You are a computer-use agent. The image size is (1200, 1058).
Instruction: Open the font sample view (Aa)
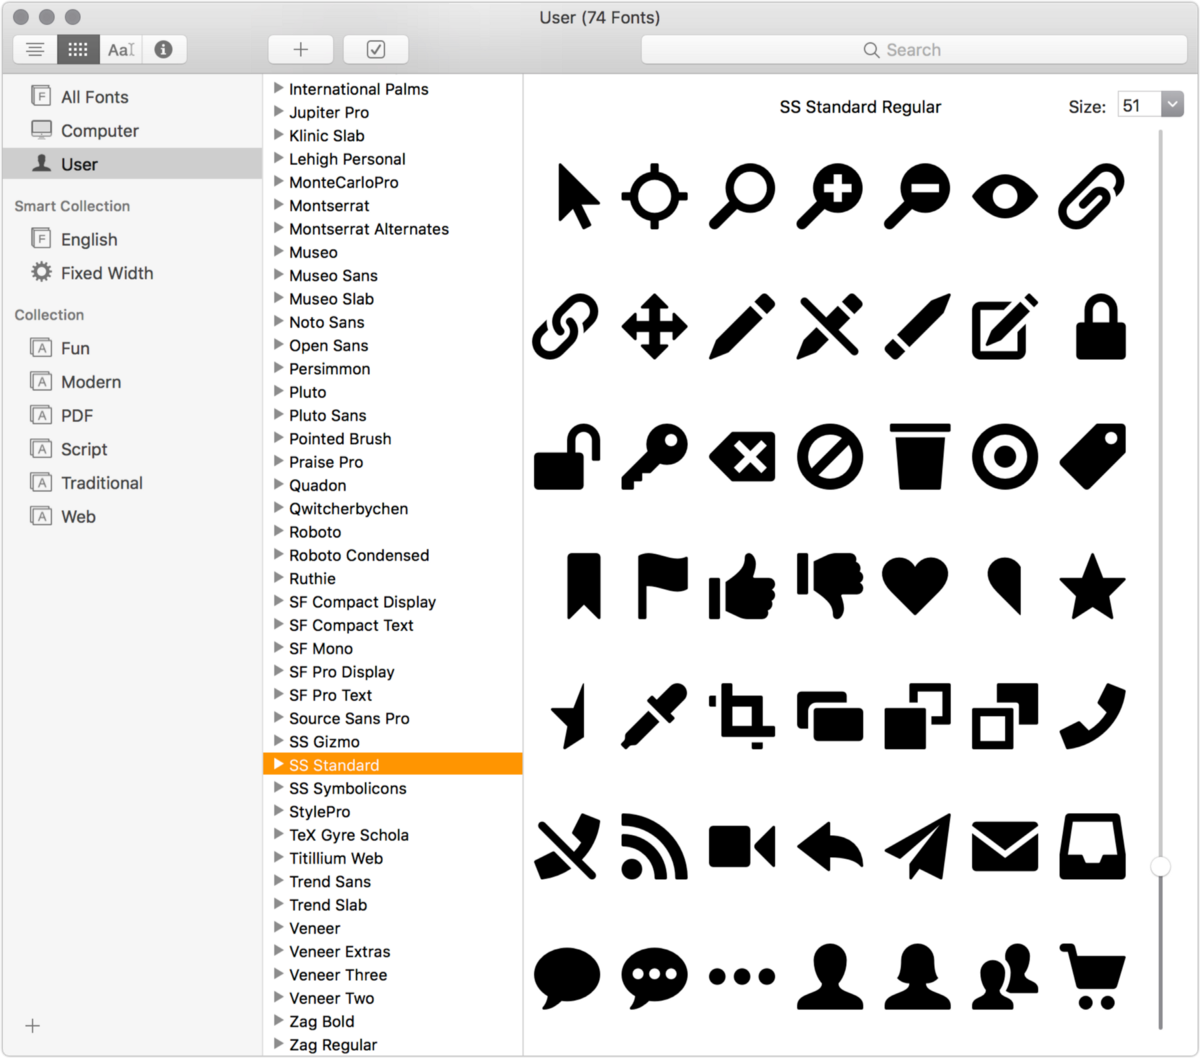[x=120, y=49]
